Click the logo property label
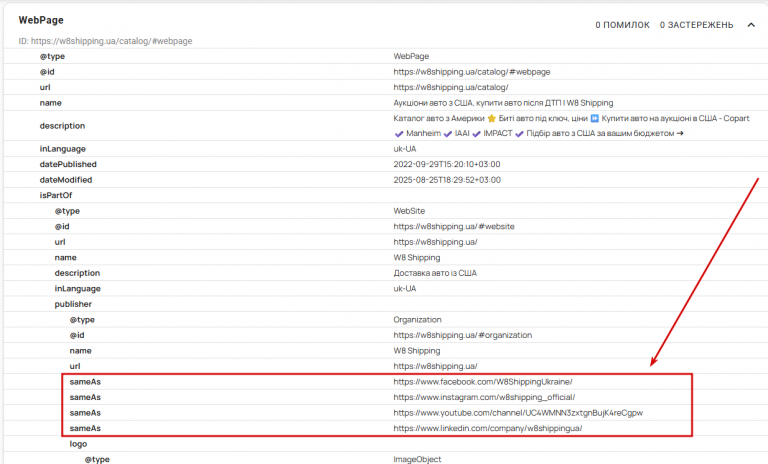Screen dimensions: 768x464 [78, 444]
